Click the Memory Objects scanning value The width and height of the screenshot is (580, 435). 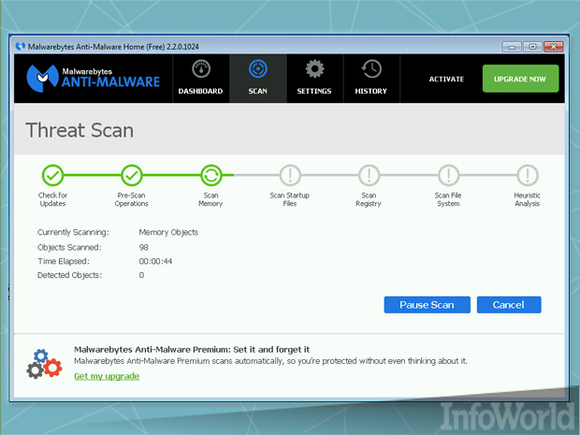point(168,233)
